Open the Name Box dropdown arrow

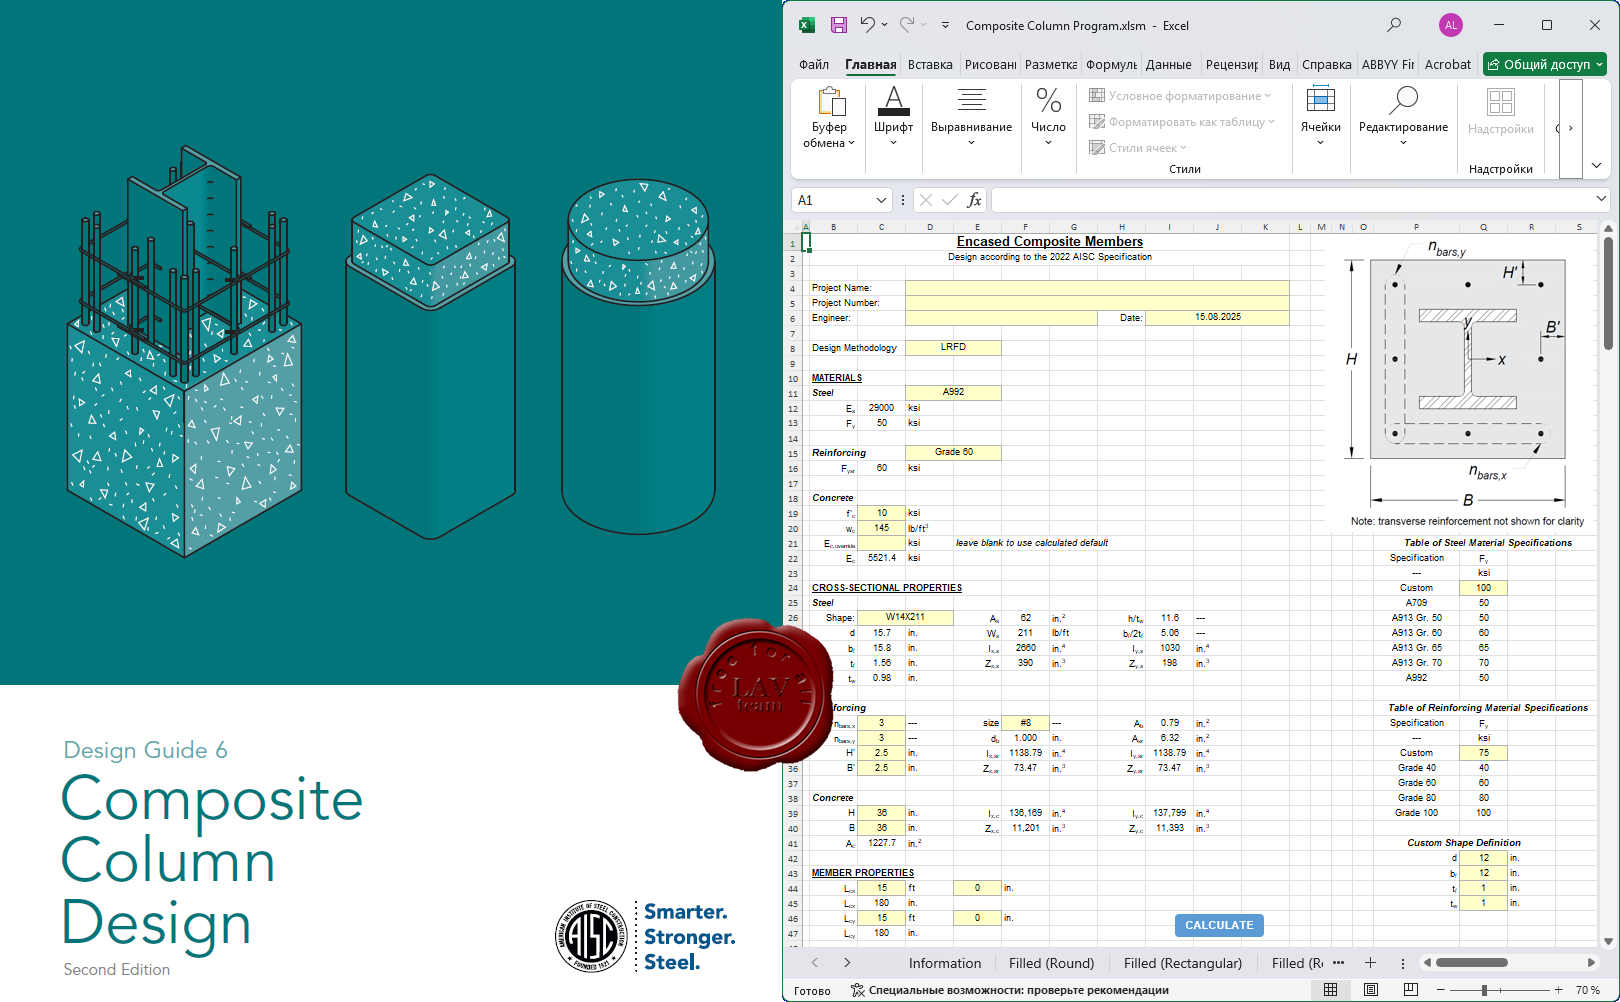click(x=881, y=200)
